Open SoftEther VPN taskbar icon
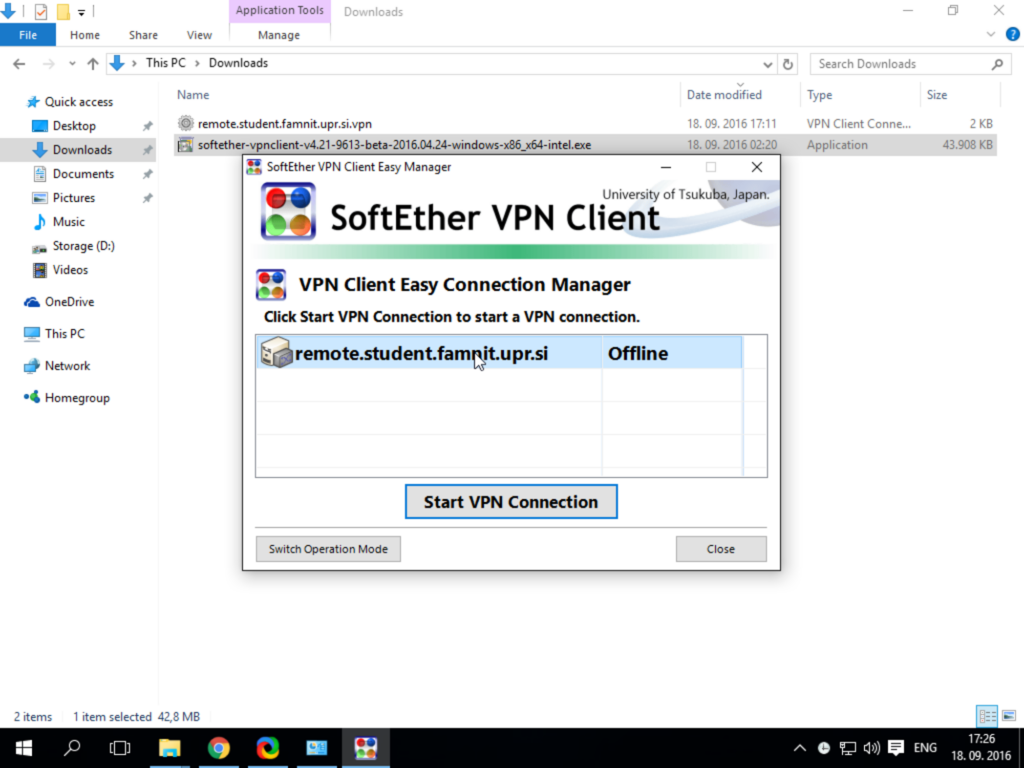Image resolution: width=1024 pixels, height=768 pixels. pos(366,748)
